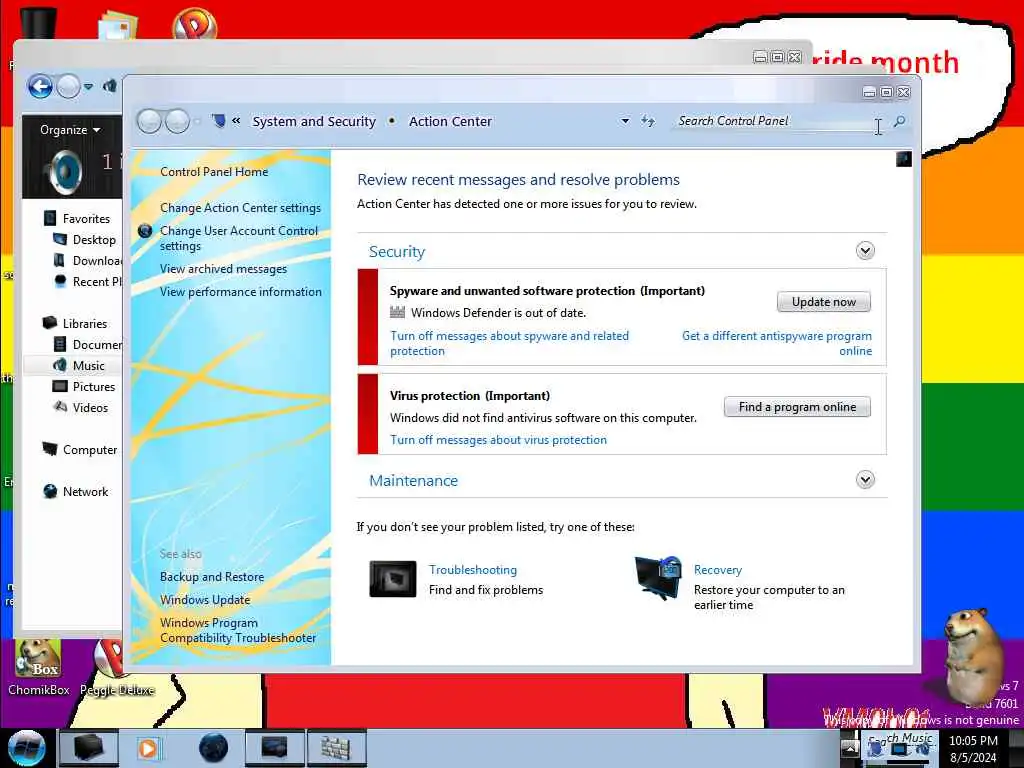Click the Computer icon in navigation pane
1024x768 pixels.
[x=50, y=449]
